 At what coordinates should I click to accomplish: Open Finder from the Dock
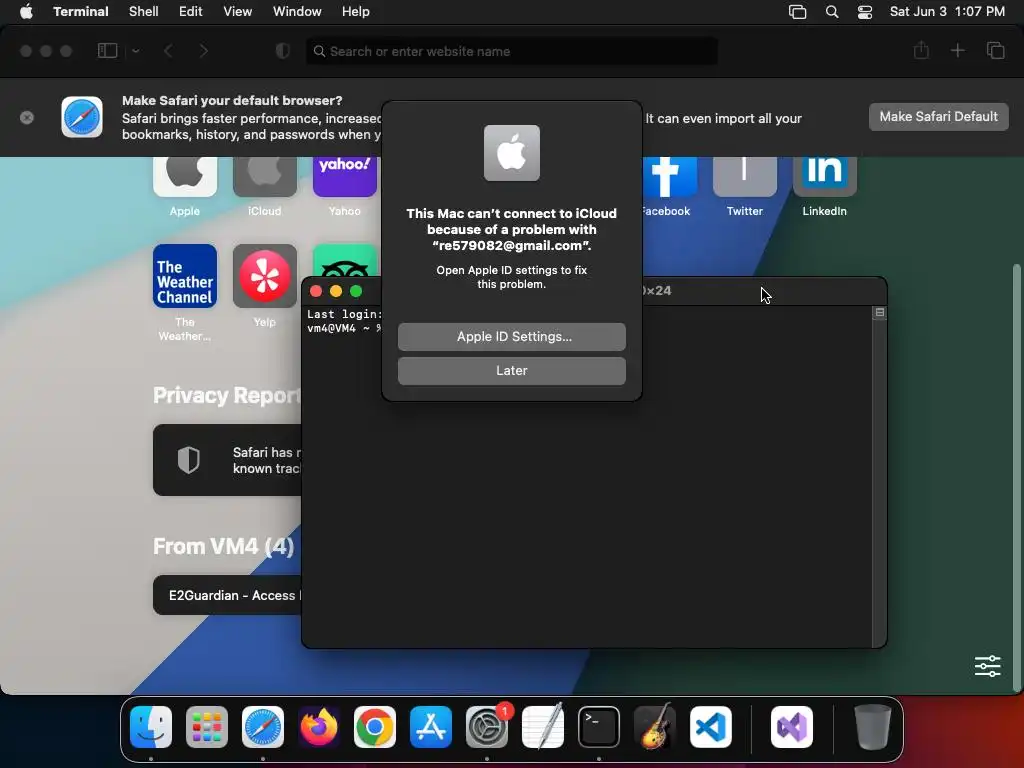coord(151,727)
